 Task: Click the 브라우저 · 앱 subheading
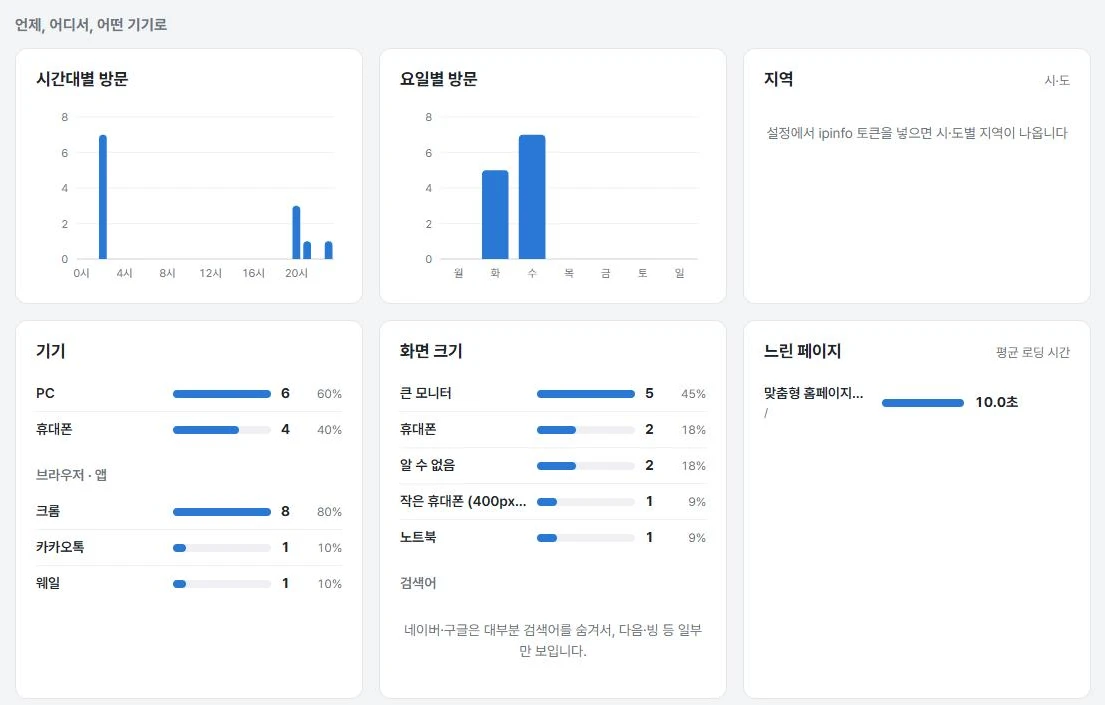coord(71,475)
